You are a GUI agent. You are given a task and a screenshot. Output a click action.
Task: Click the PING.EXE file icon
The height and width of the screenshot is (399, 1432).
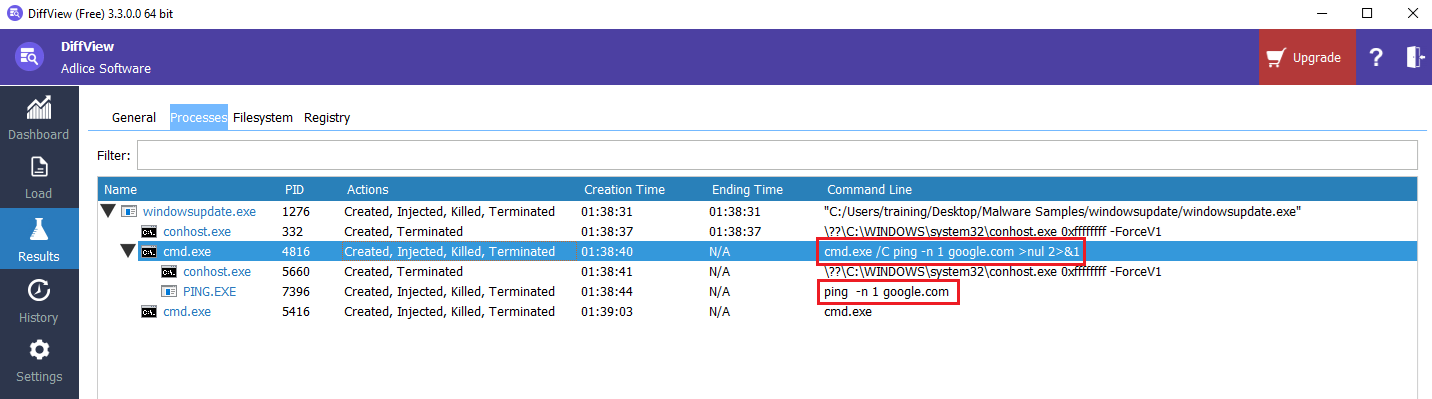pyautogui.click(x=168, y=291)
